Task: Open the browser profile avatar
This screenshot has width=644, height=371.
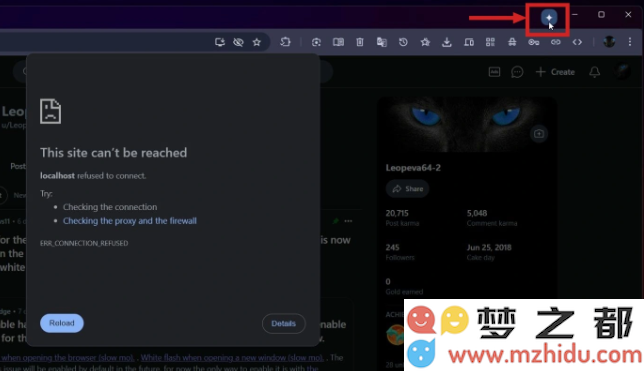Action: (x=609, y=41)
